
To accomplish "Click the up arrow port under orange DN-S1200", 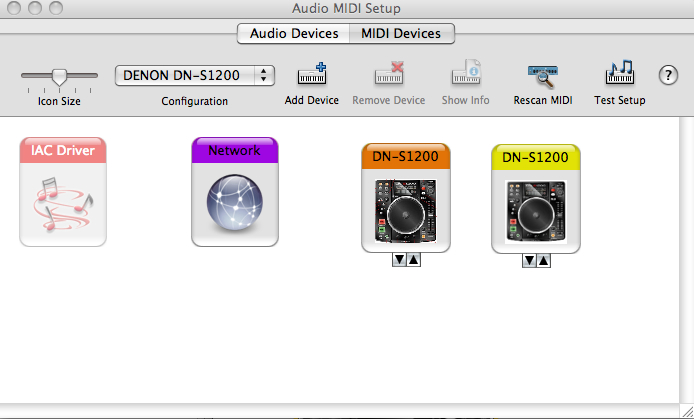I will click(413, 260).
